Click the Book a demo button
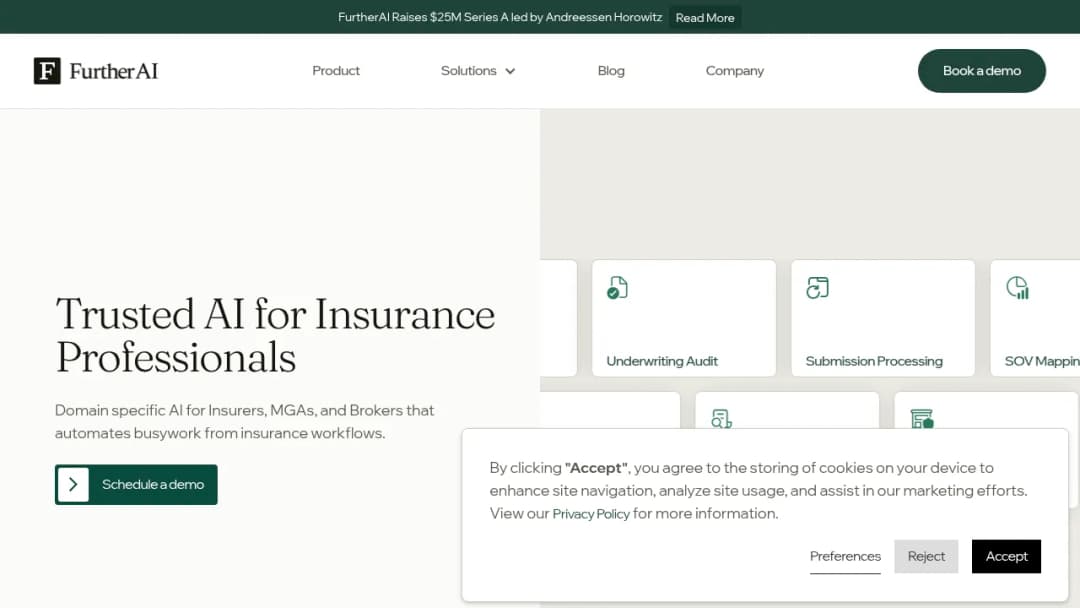This screenshot has width=1080, height=608. pyautogui.click(x=982, y=71)
